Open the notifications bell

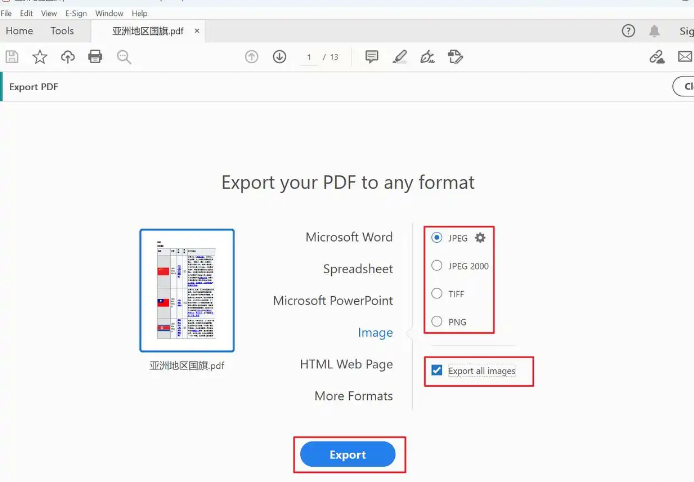pos(654,31)
